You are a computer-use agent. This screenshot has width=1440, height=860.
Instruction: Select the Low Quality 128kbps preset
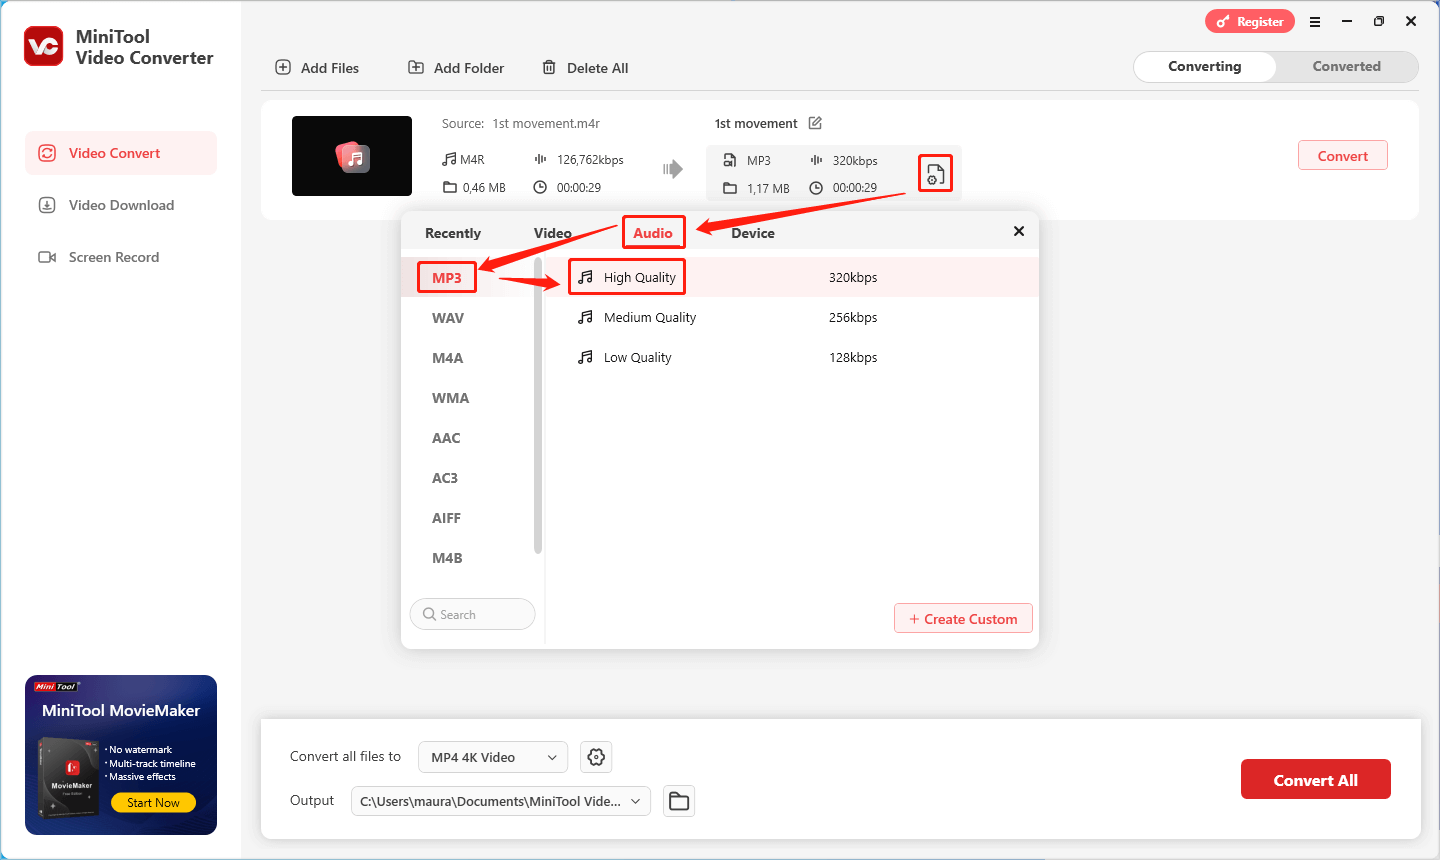(x=792, y=357)
